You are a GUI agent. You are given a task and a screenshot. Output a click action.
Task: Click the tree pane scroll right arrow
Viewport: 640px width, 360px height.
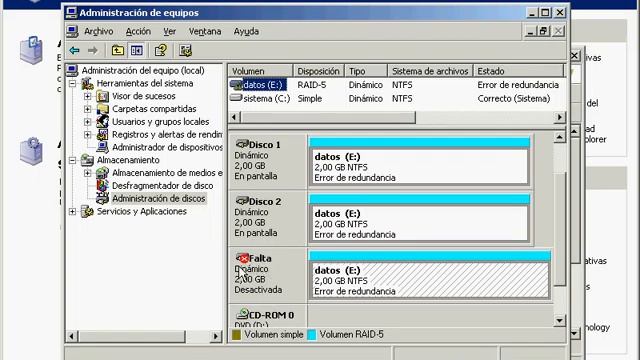(x=216, y=336)
